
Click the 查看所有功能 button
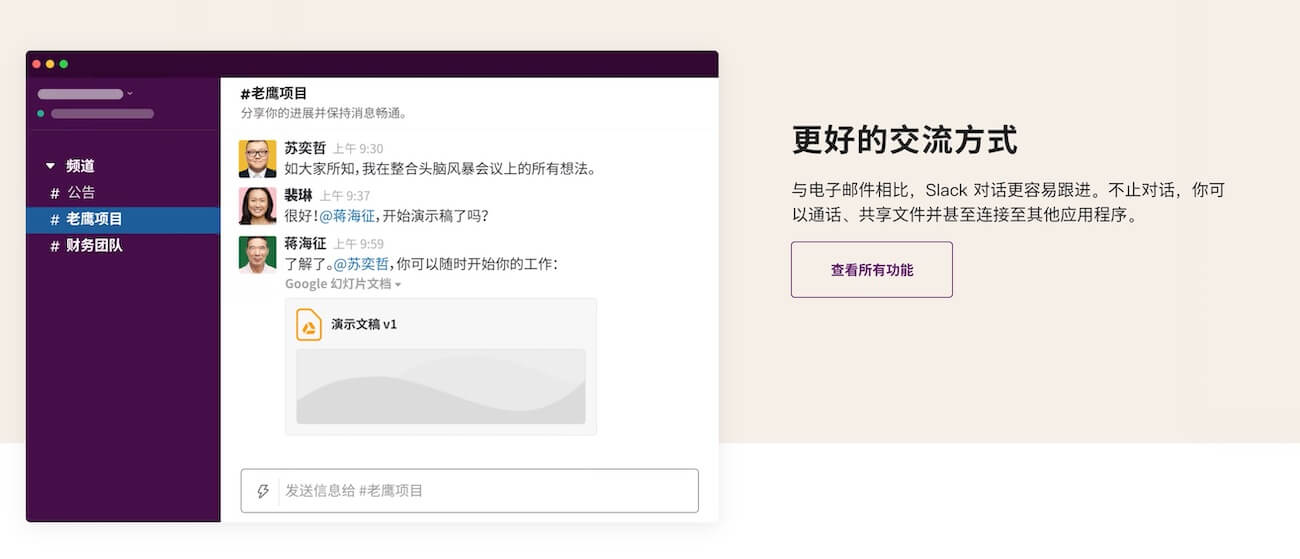(871, 270)
